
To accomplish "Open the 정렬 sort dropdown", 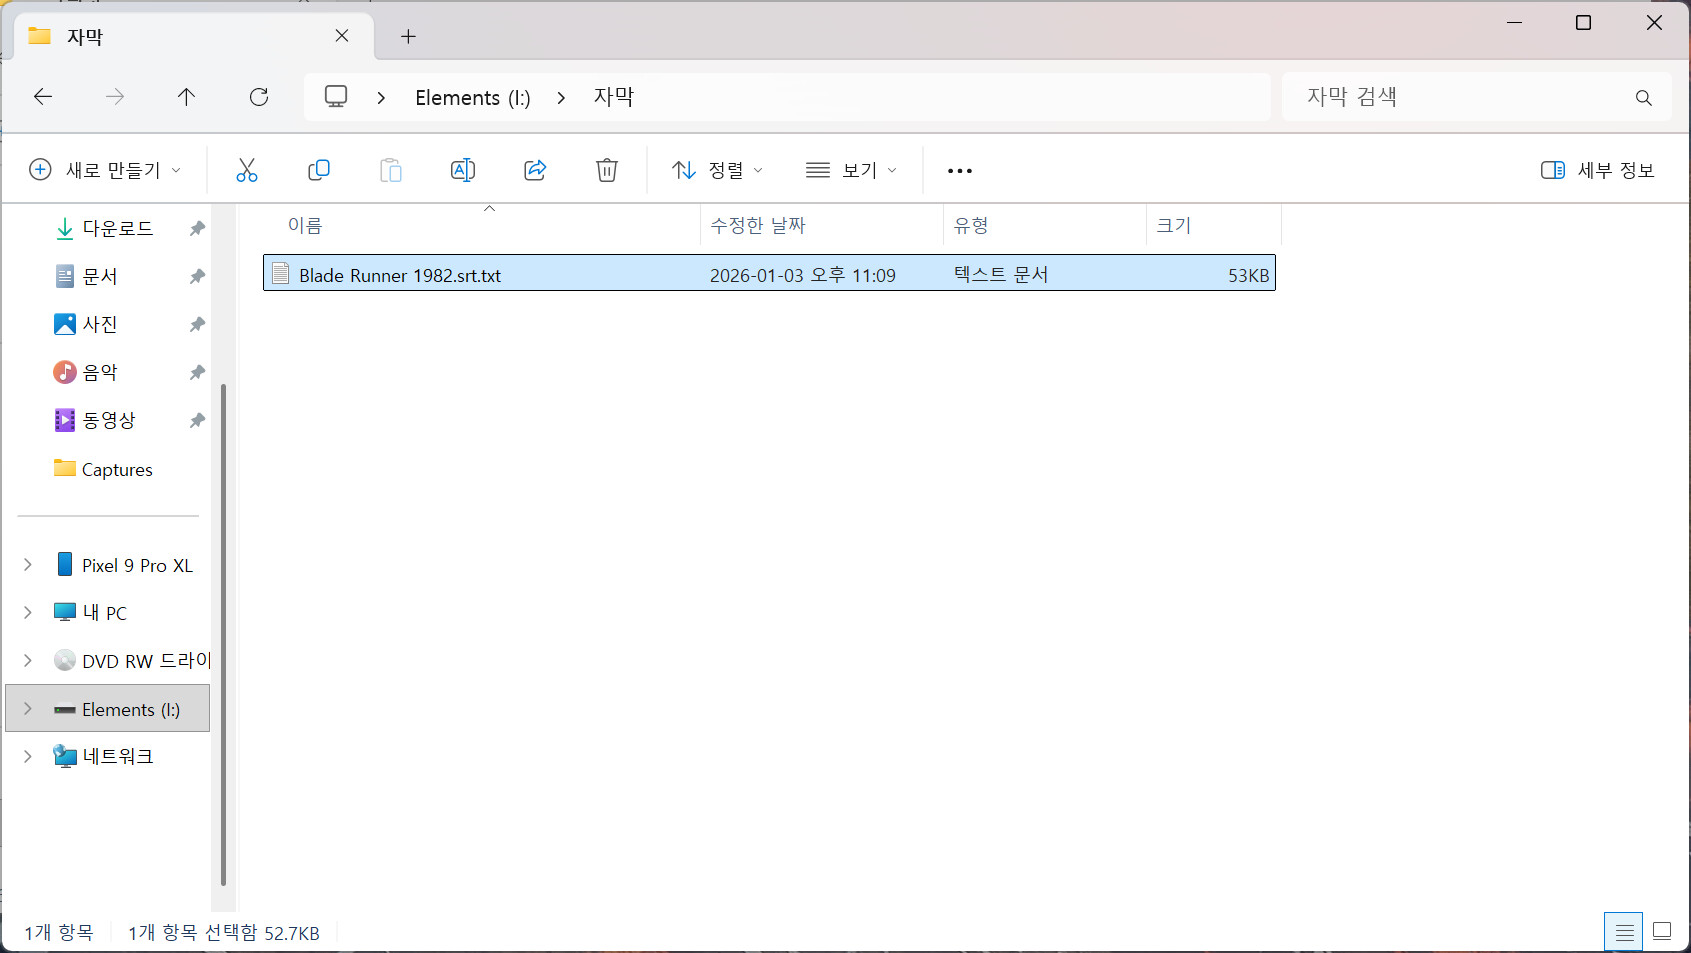I will [x=717, y=170].
